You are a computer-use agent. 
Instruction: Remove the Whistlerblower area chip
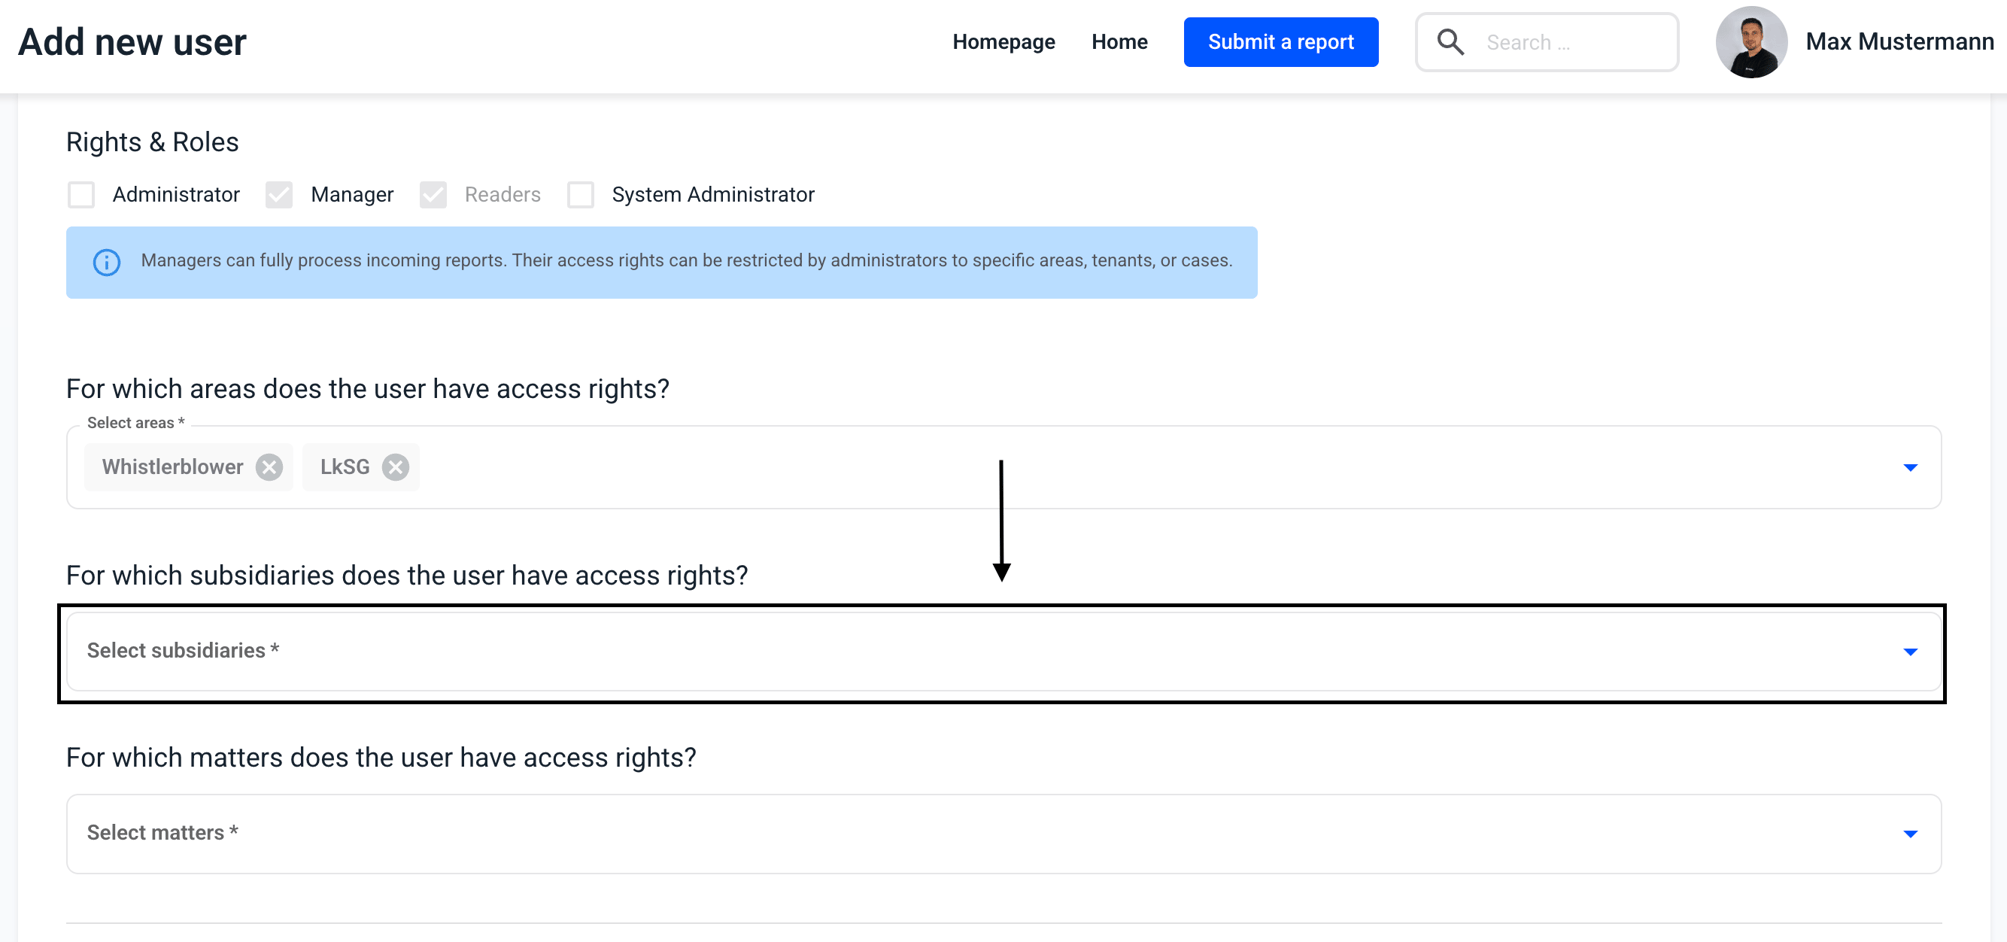(269, 467)
